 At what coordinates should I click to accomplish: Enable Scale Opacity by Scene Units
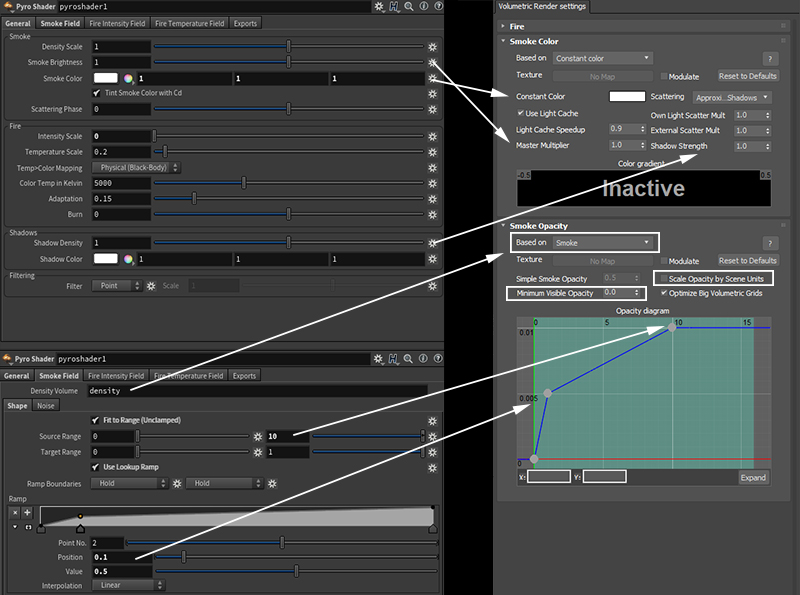pos(661,278)
